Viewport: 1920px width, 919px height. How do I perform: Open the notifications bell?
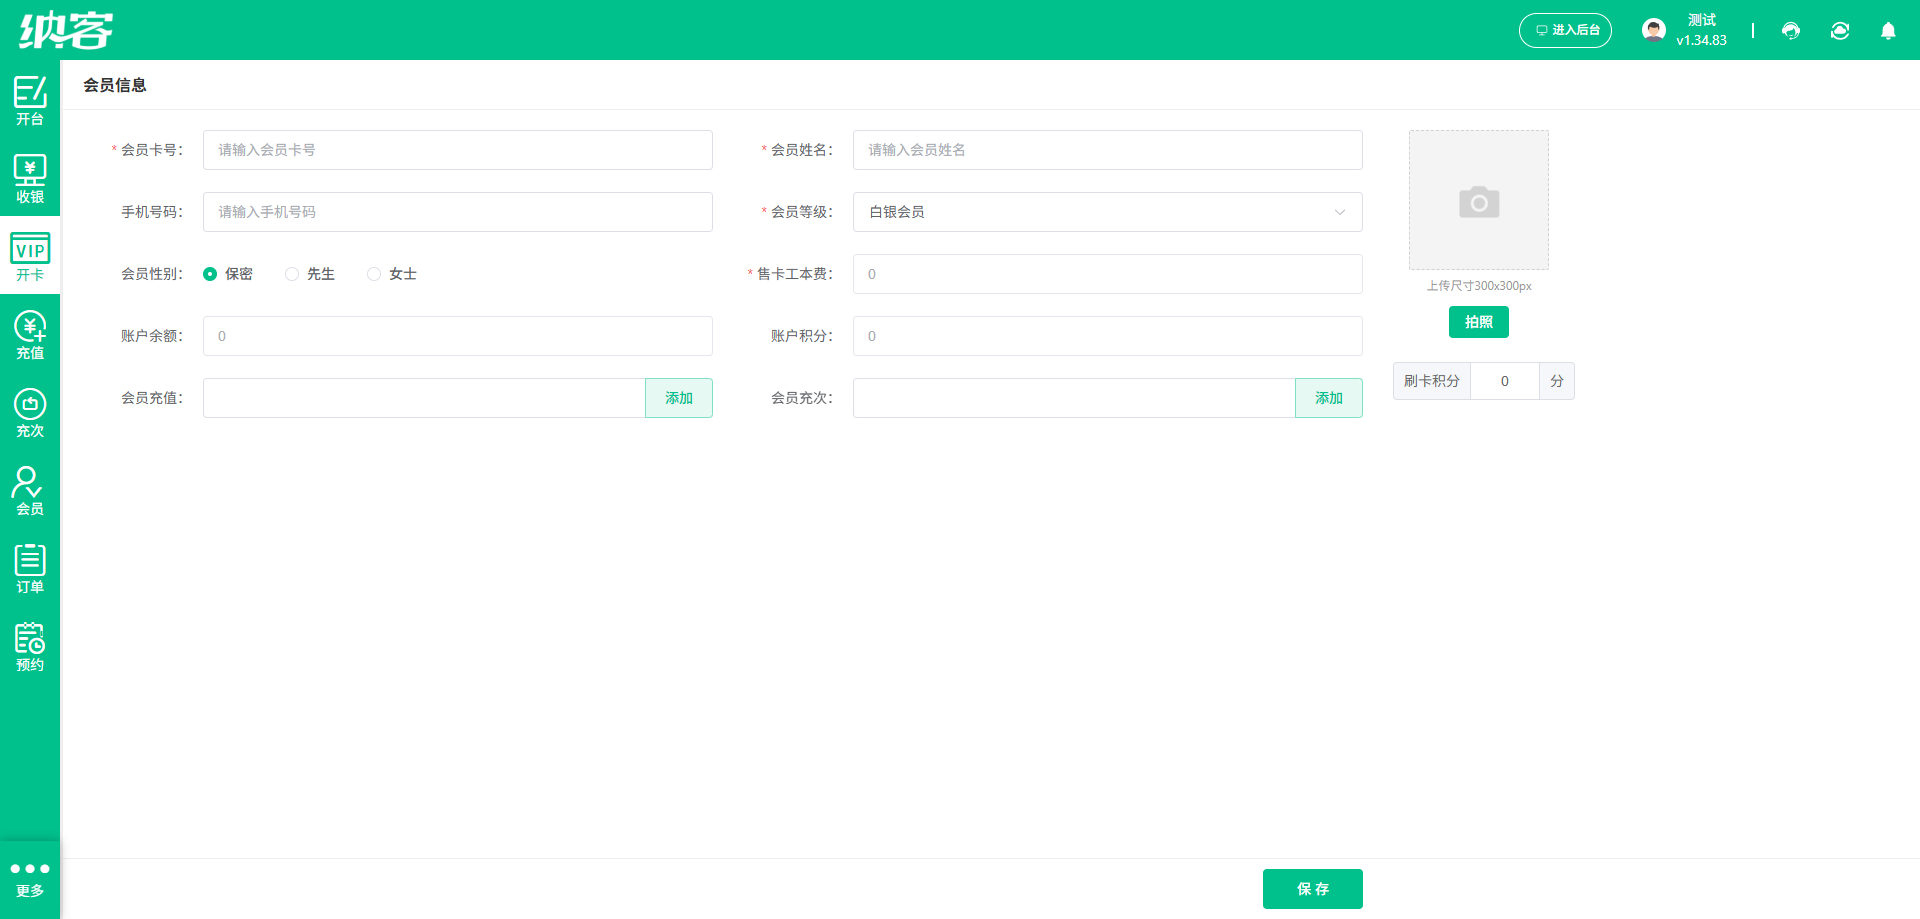(1888, 31)
